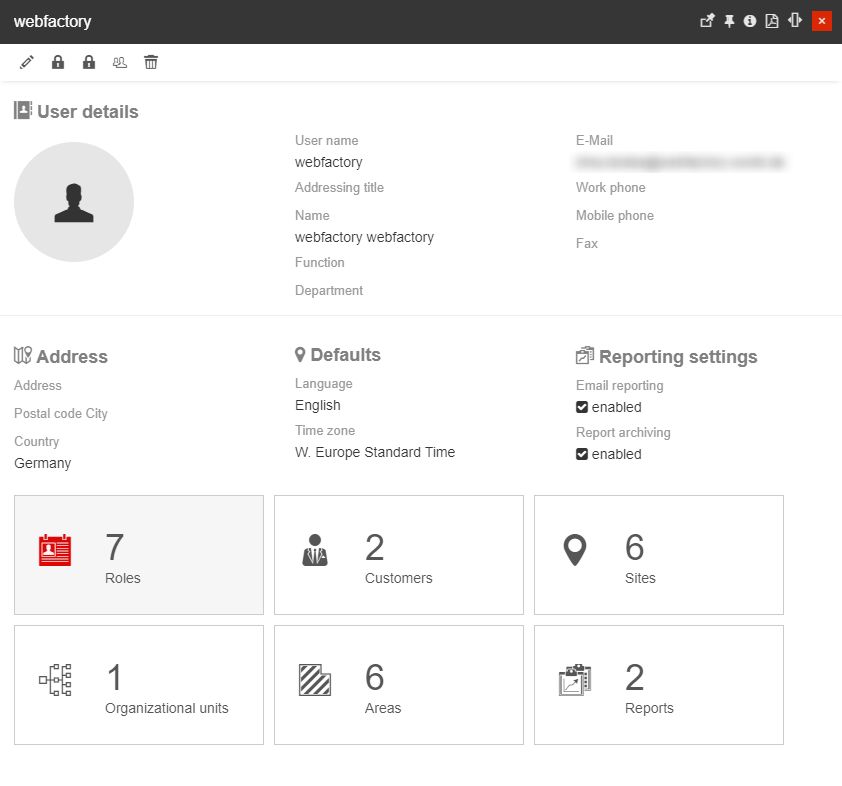Click the user group icon in toolbar
Viewport: 842px width, 786px height.
coord(120,63)
